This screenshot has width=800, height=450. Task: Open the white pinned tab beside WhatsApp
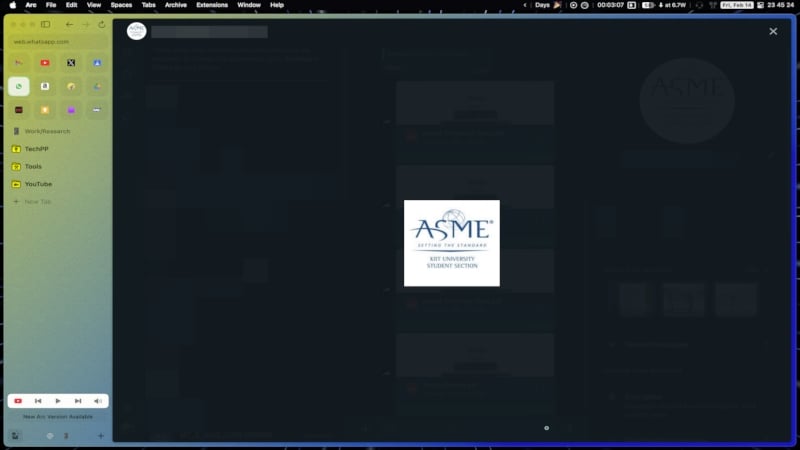coord(45,86)
